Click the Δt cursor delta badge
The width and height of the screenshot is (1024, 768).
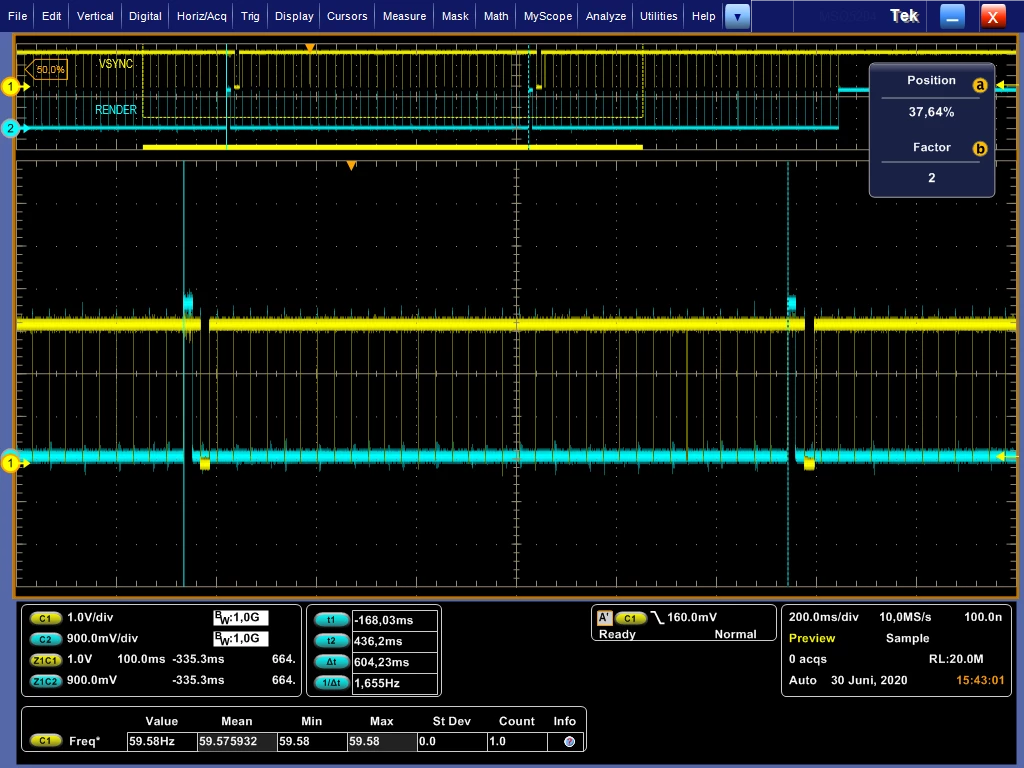(331, 662)
